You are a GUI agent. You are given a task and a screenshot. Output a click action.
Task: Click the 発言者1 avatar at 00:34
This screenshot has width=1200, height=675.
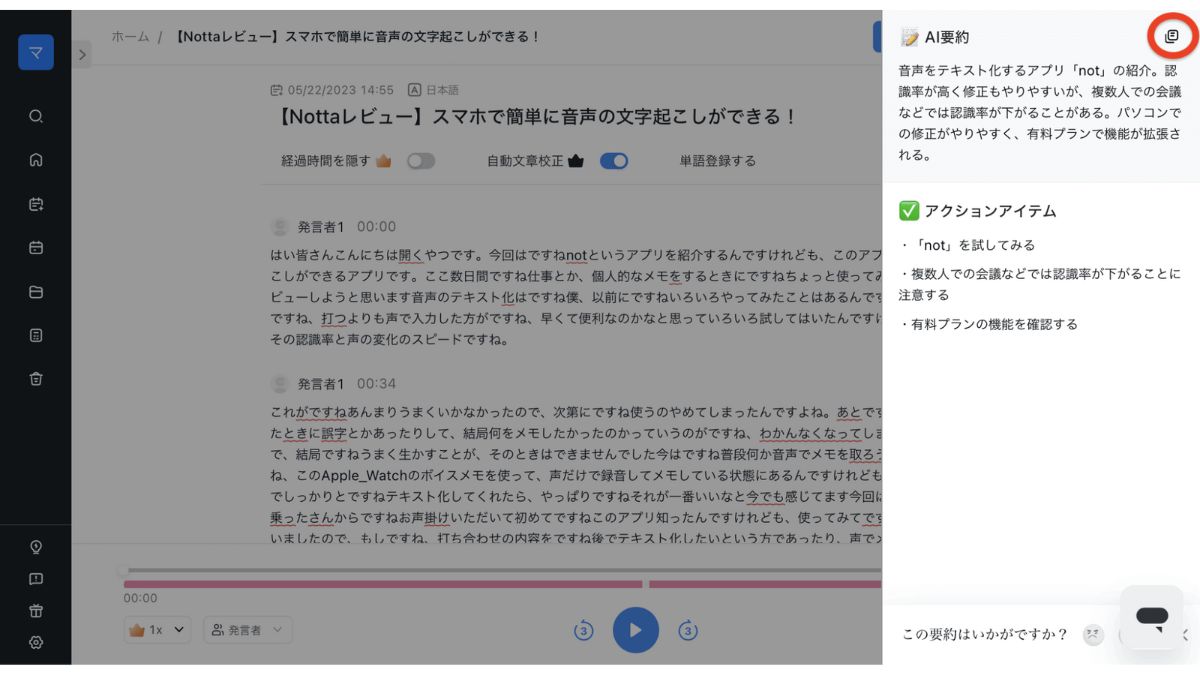coord(280,384)
